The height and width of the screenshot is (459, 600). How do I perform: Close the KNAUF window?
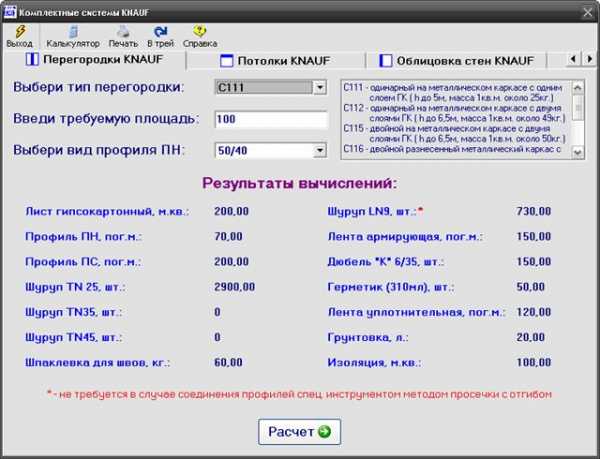click(x=587, y=13)
